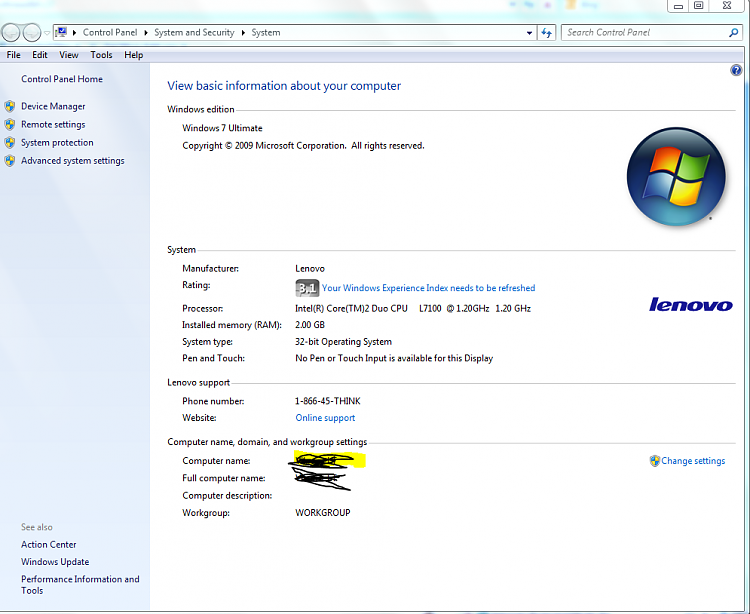Click the Online support website link
The height and width of the screenshot is (614, 750).
pos(325,418)
